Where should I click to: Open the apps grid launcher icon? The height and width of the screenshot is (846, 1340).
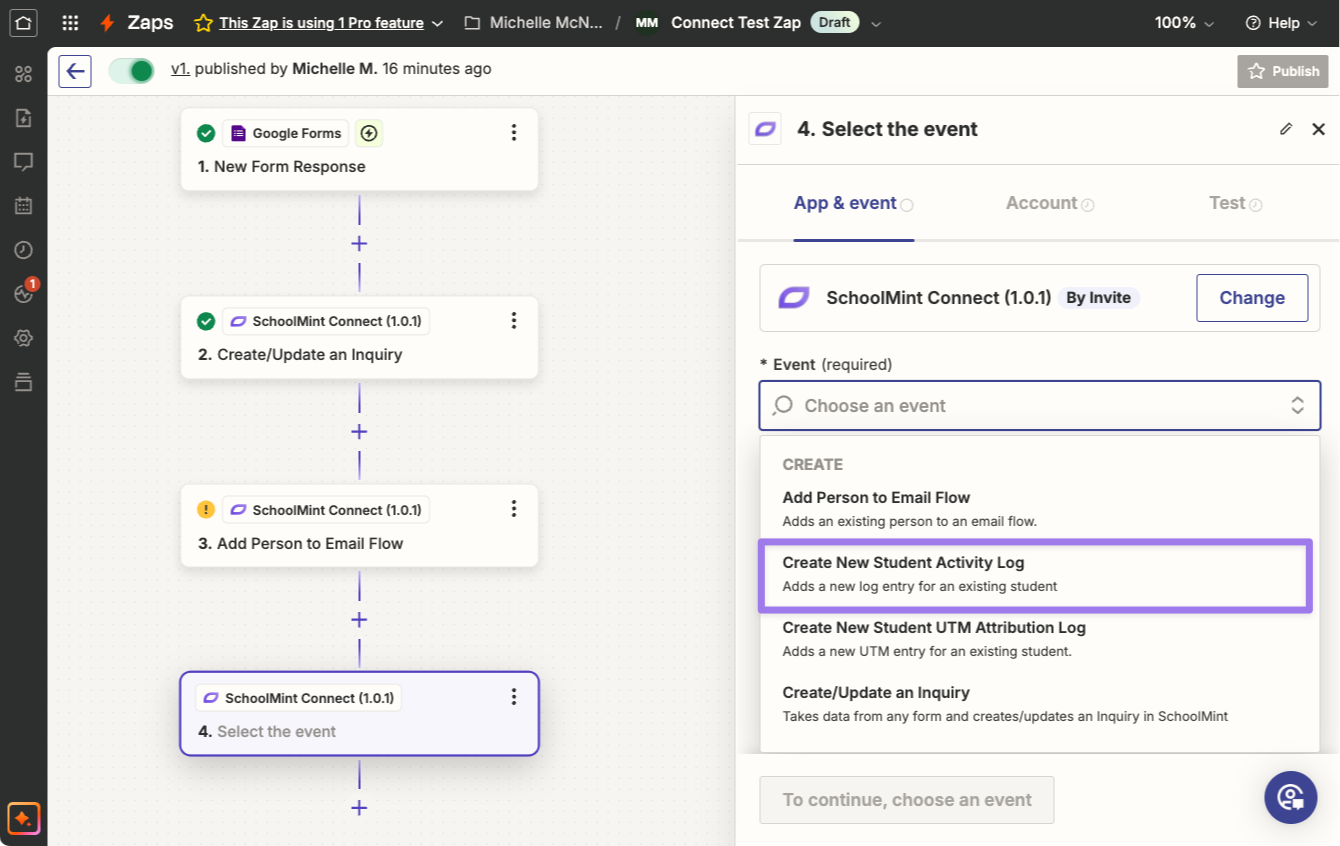click(70, 23)
